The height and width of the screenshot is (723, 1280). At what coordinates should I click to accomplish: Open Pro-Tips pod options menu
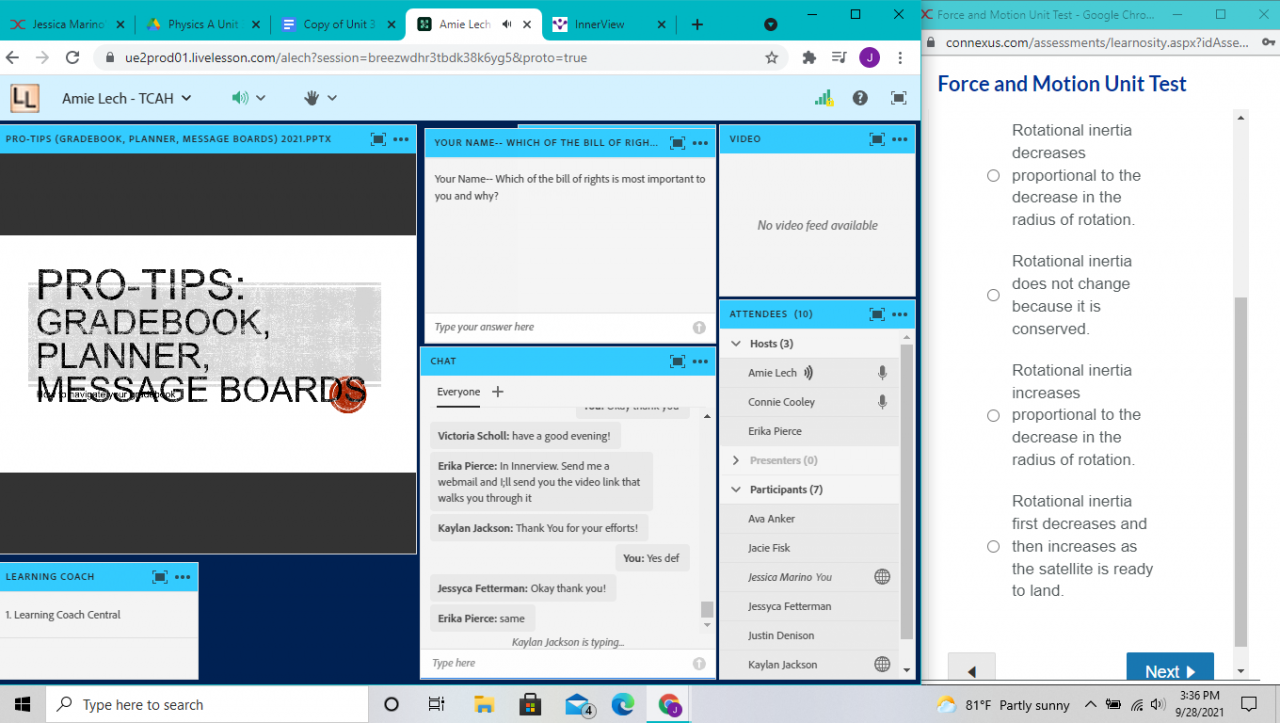(401, 139)
